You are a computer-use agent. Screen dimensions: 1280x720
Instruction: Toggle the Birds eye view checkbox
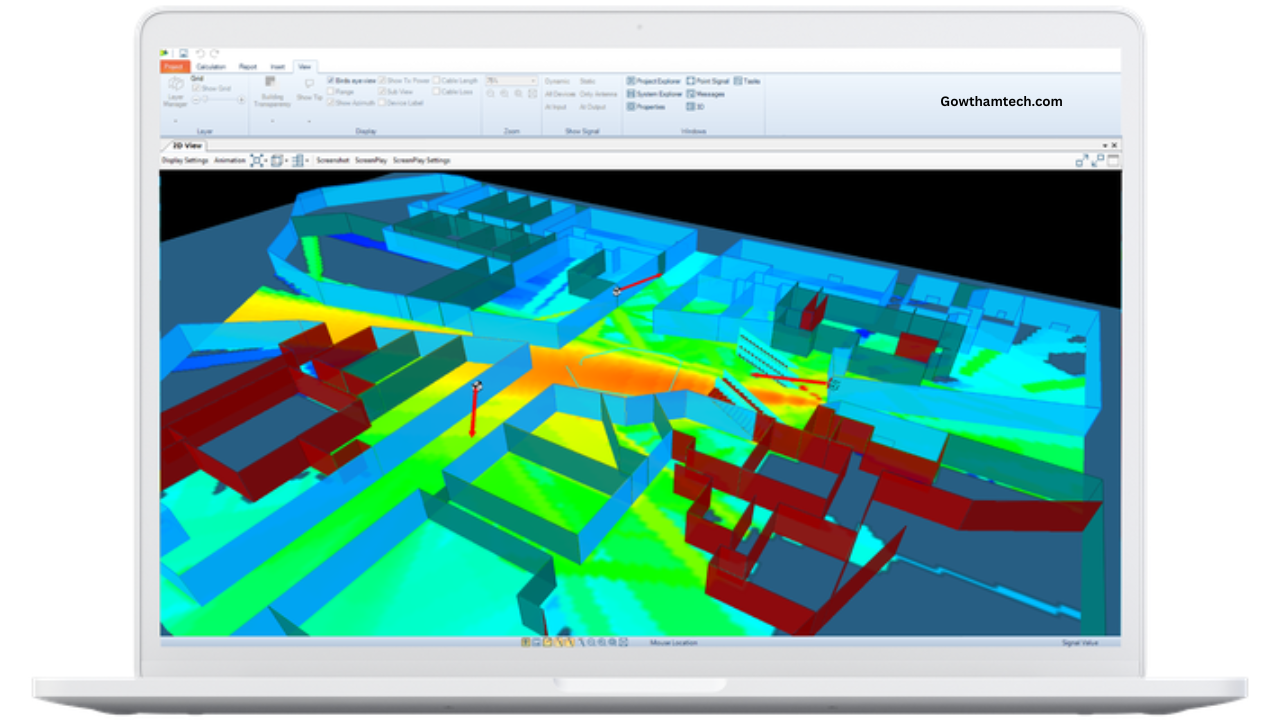pos(332,80)
